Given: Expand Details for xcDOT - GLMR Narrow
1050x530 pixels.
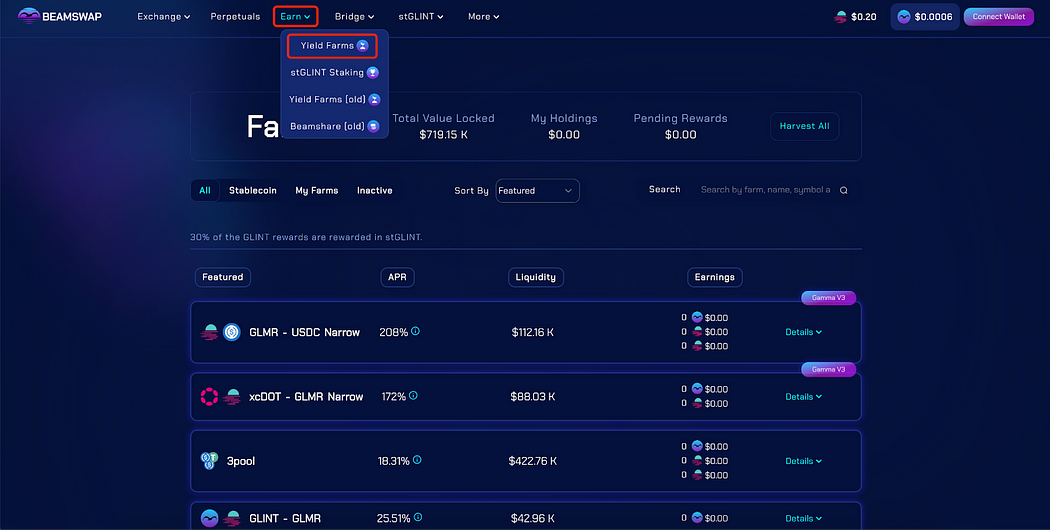Looking at the screenshot, I should 804,397.
